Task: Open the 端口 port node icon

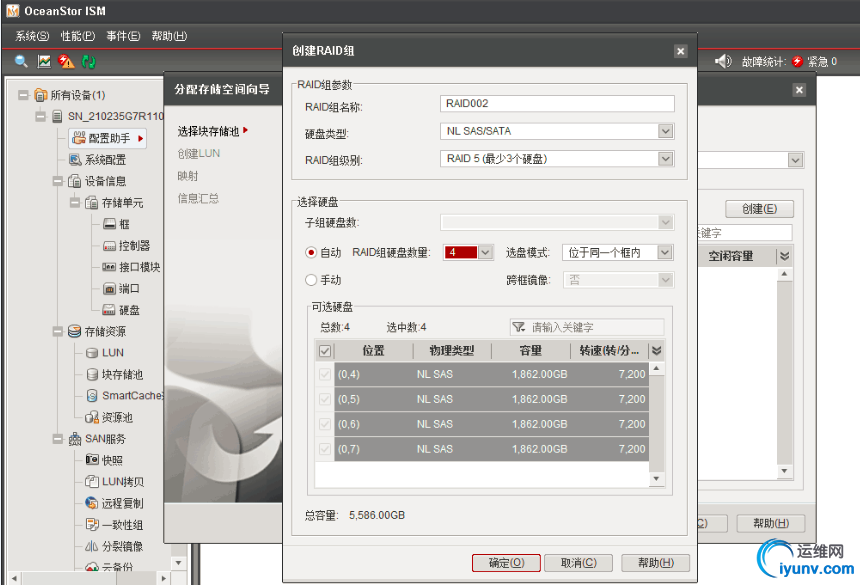Action: pos(109,288)
